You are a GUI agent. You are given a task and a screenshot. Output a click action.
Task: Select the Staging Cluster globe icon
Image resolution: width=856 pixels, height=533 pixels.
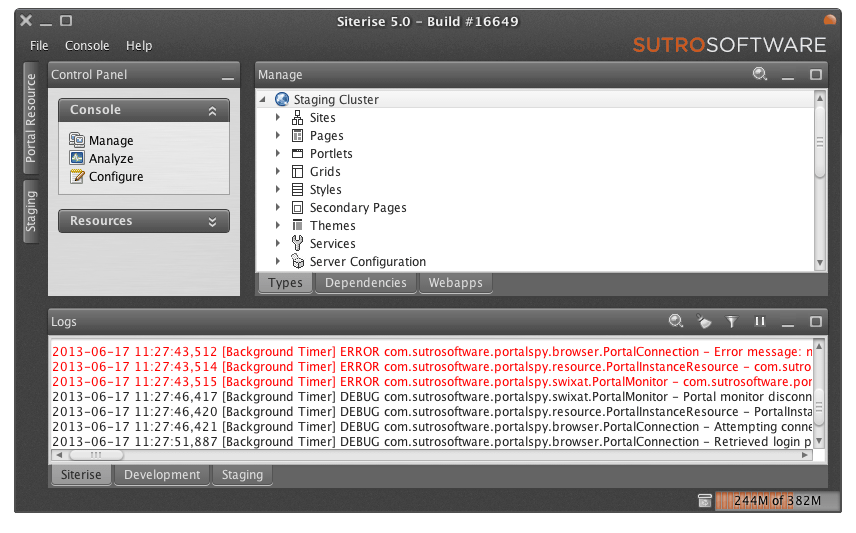point(282,99)
